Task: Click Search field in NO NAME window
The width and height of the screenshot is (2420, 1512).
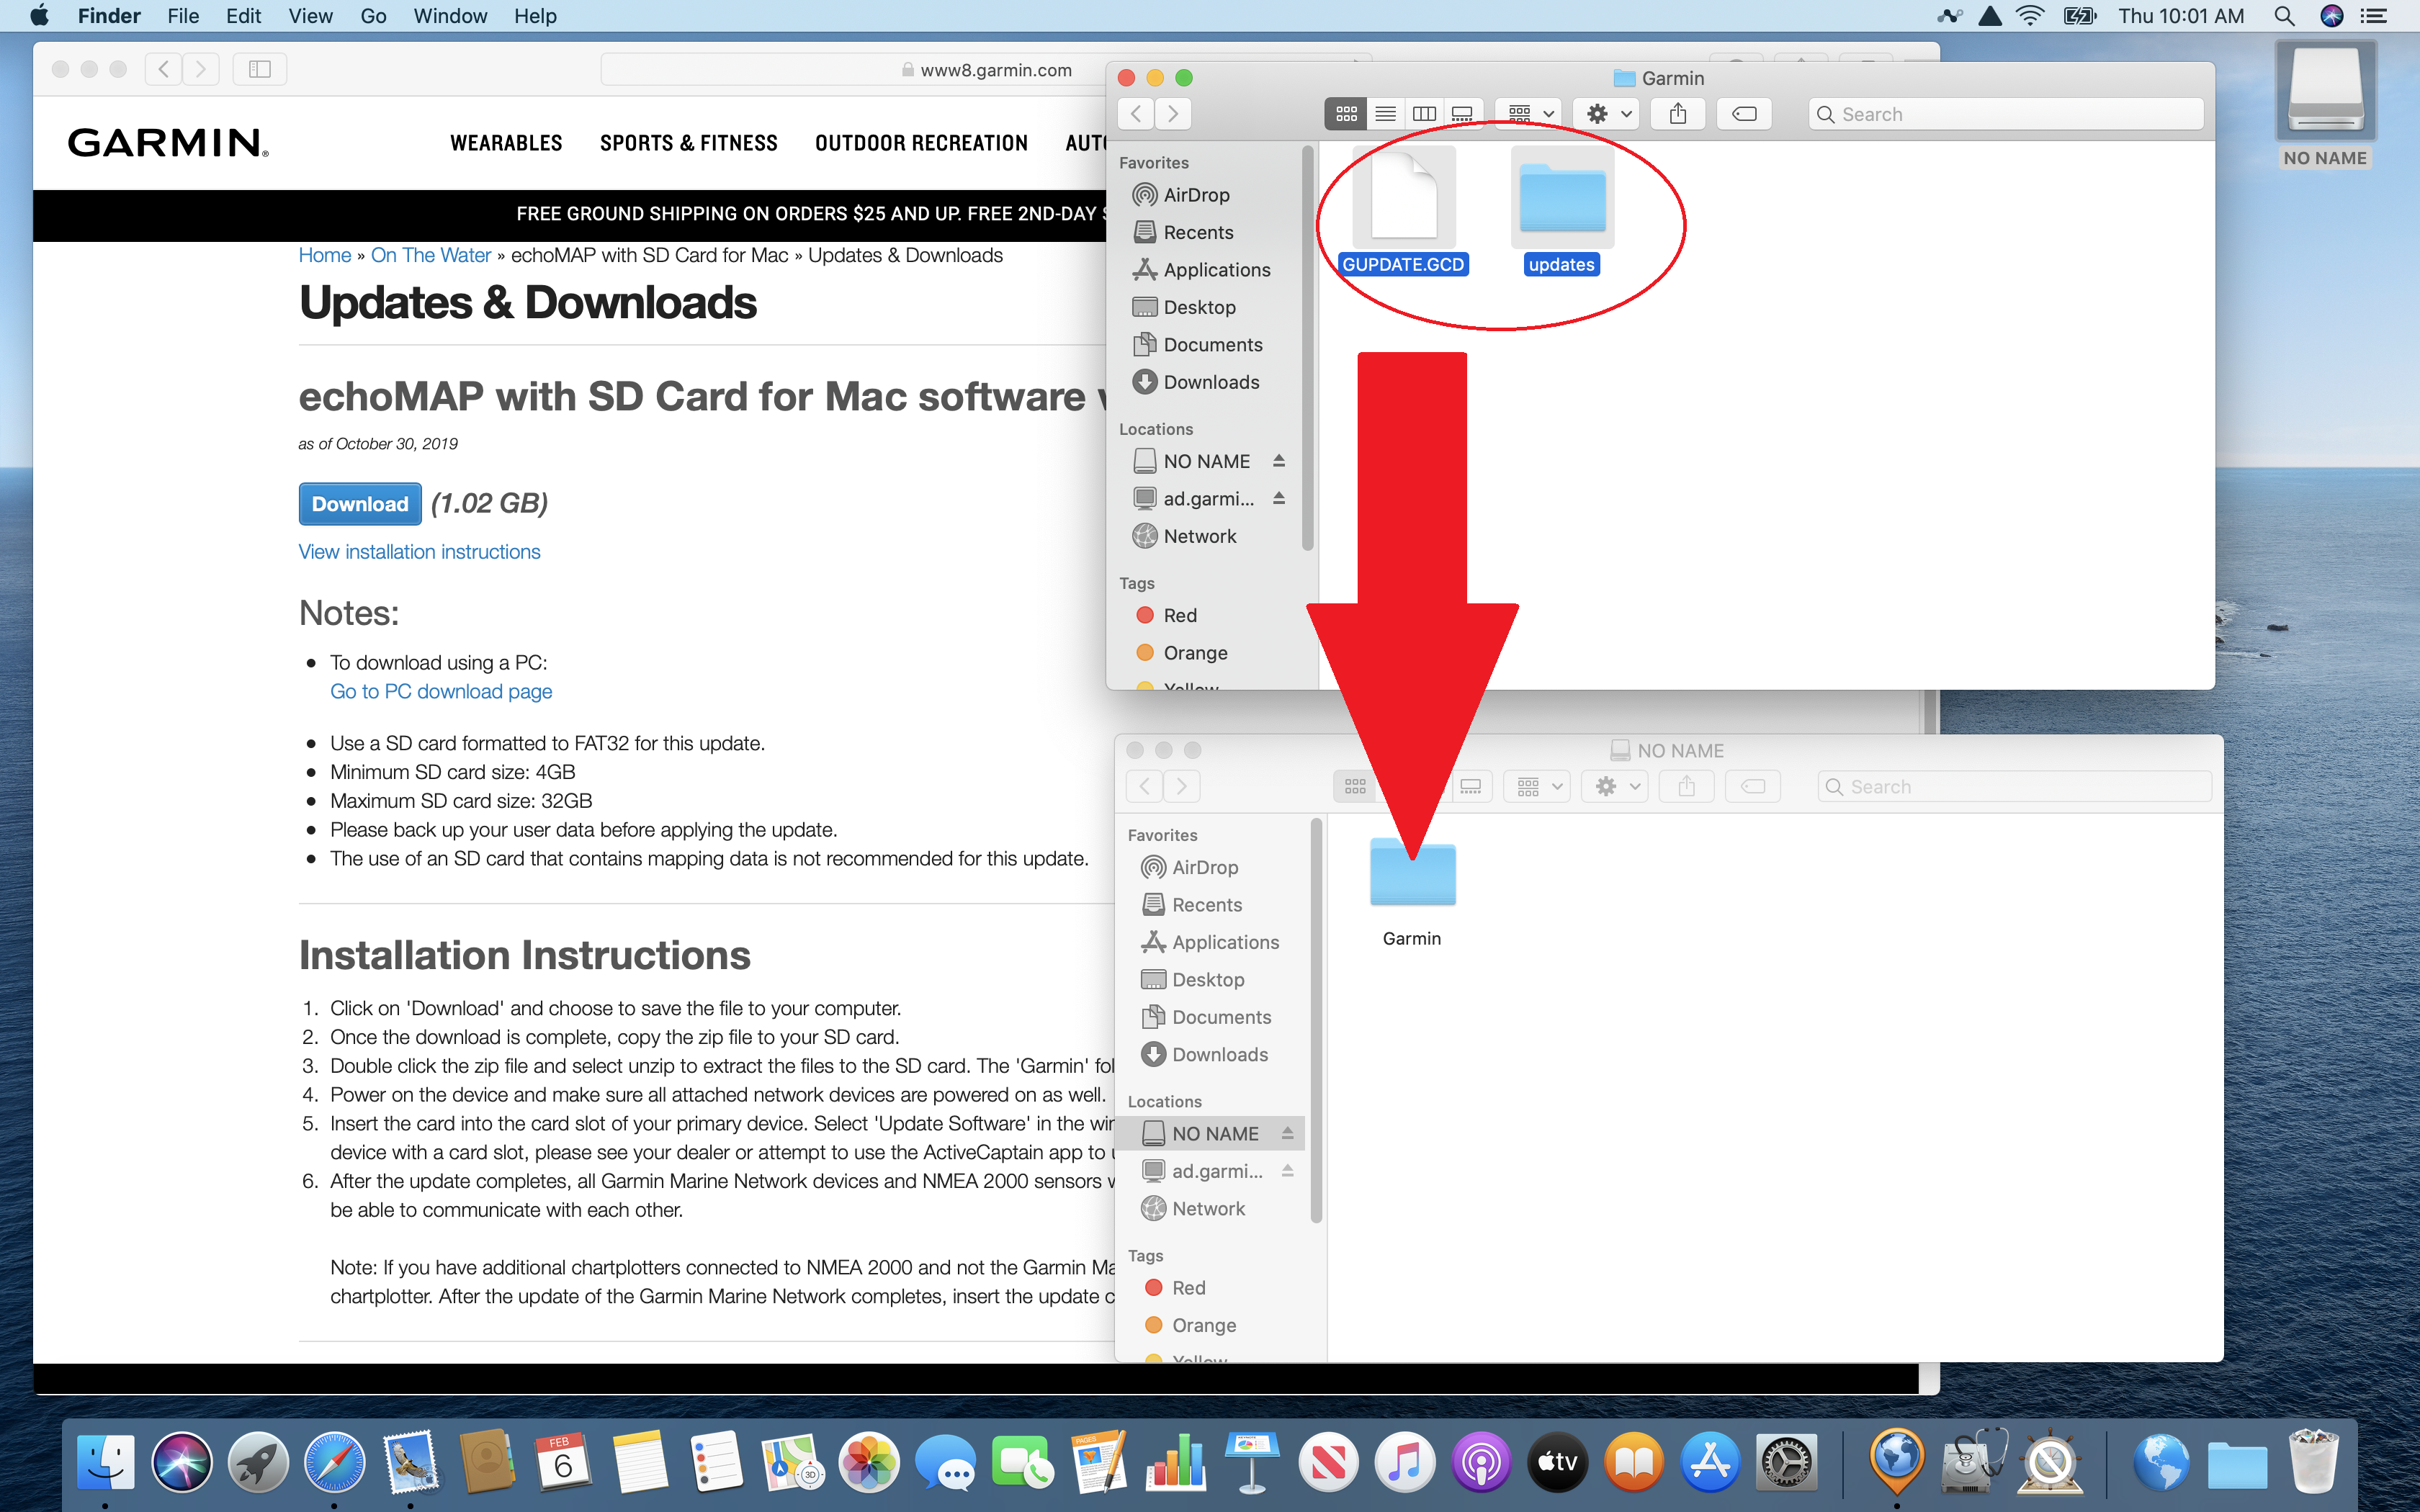Action: pos(2014,787)
